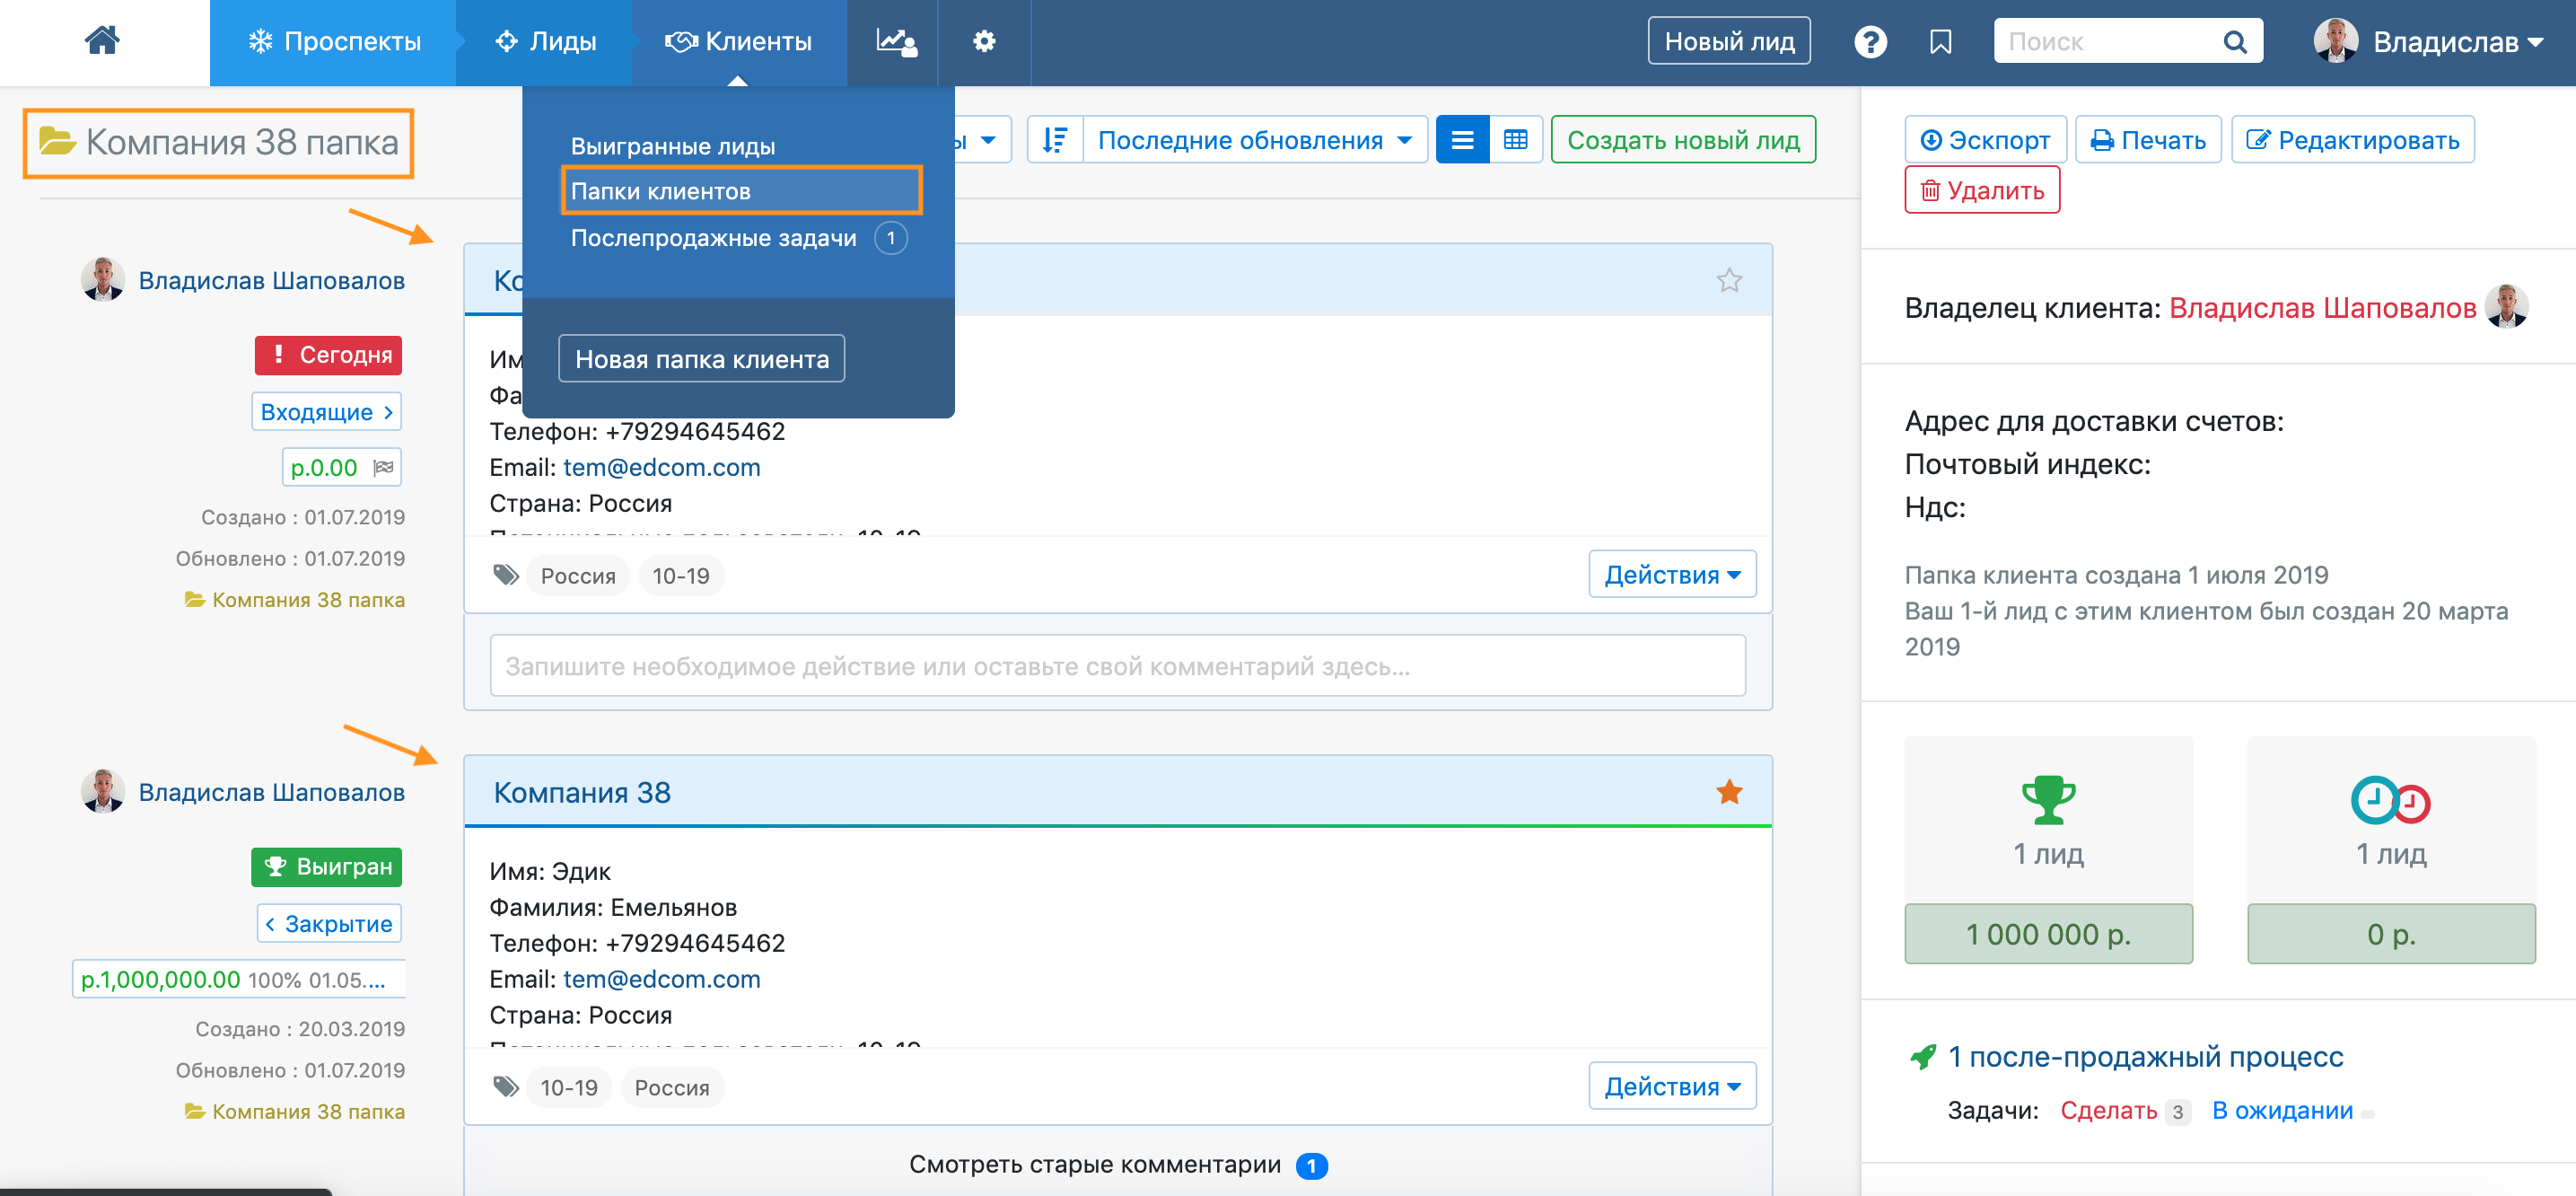Expand Последние обновления sort dropdown
Screen dimensions: 2576x1196
[1254, 140]
